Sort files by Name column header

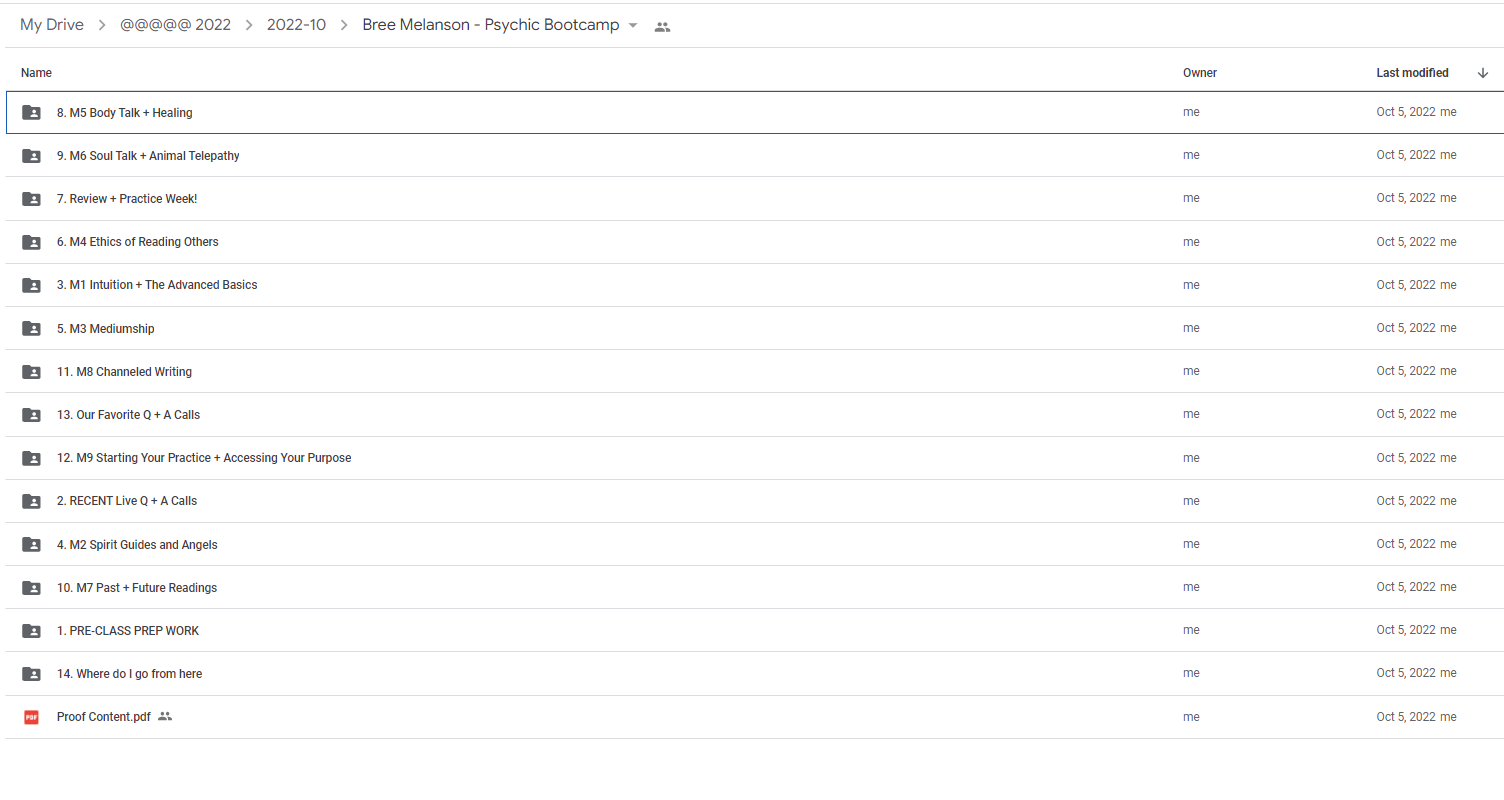point(36,73)
